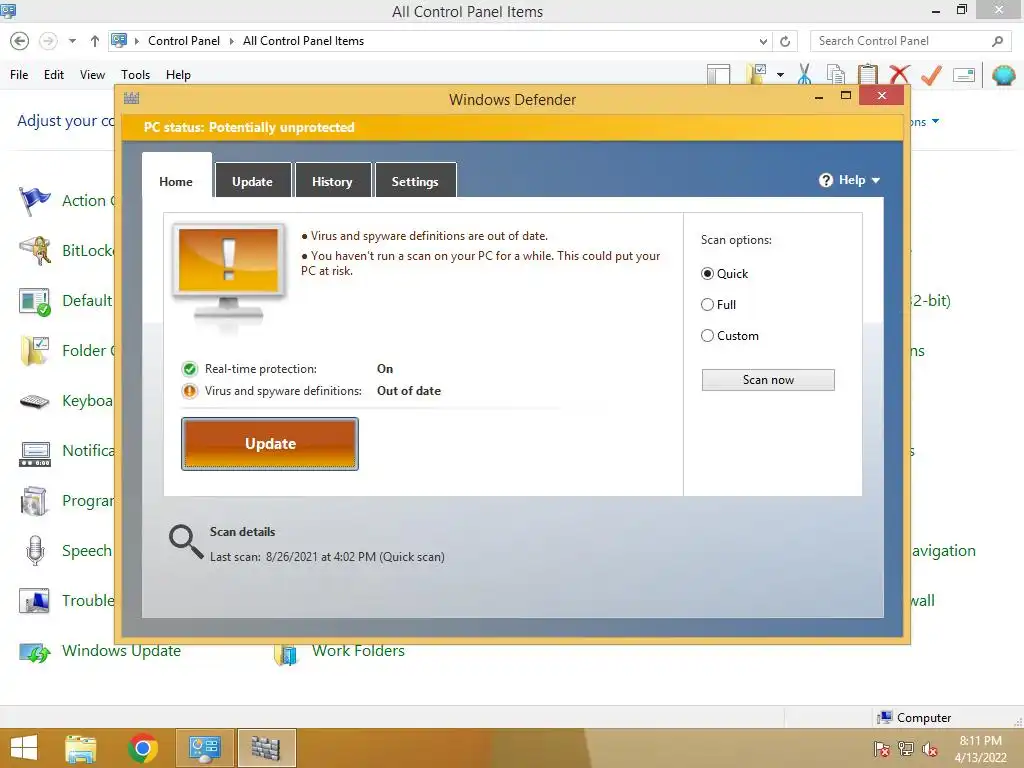The image size is (1024, 768).
Task: Click the search magnifier icon
Action: tap(997, 41)
